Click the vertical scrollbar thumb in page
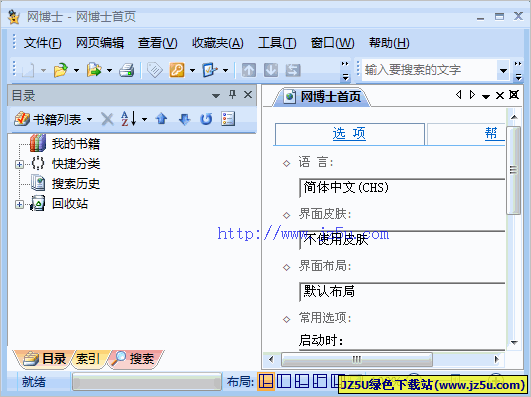The width and height of the screenshot is (531, 397). point(513,170)
